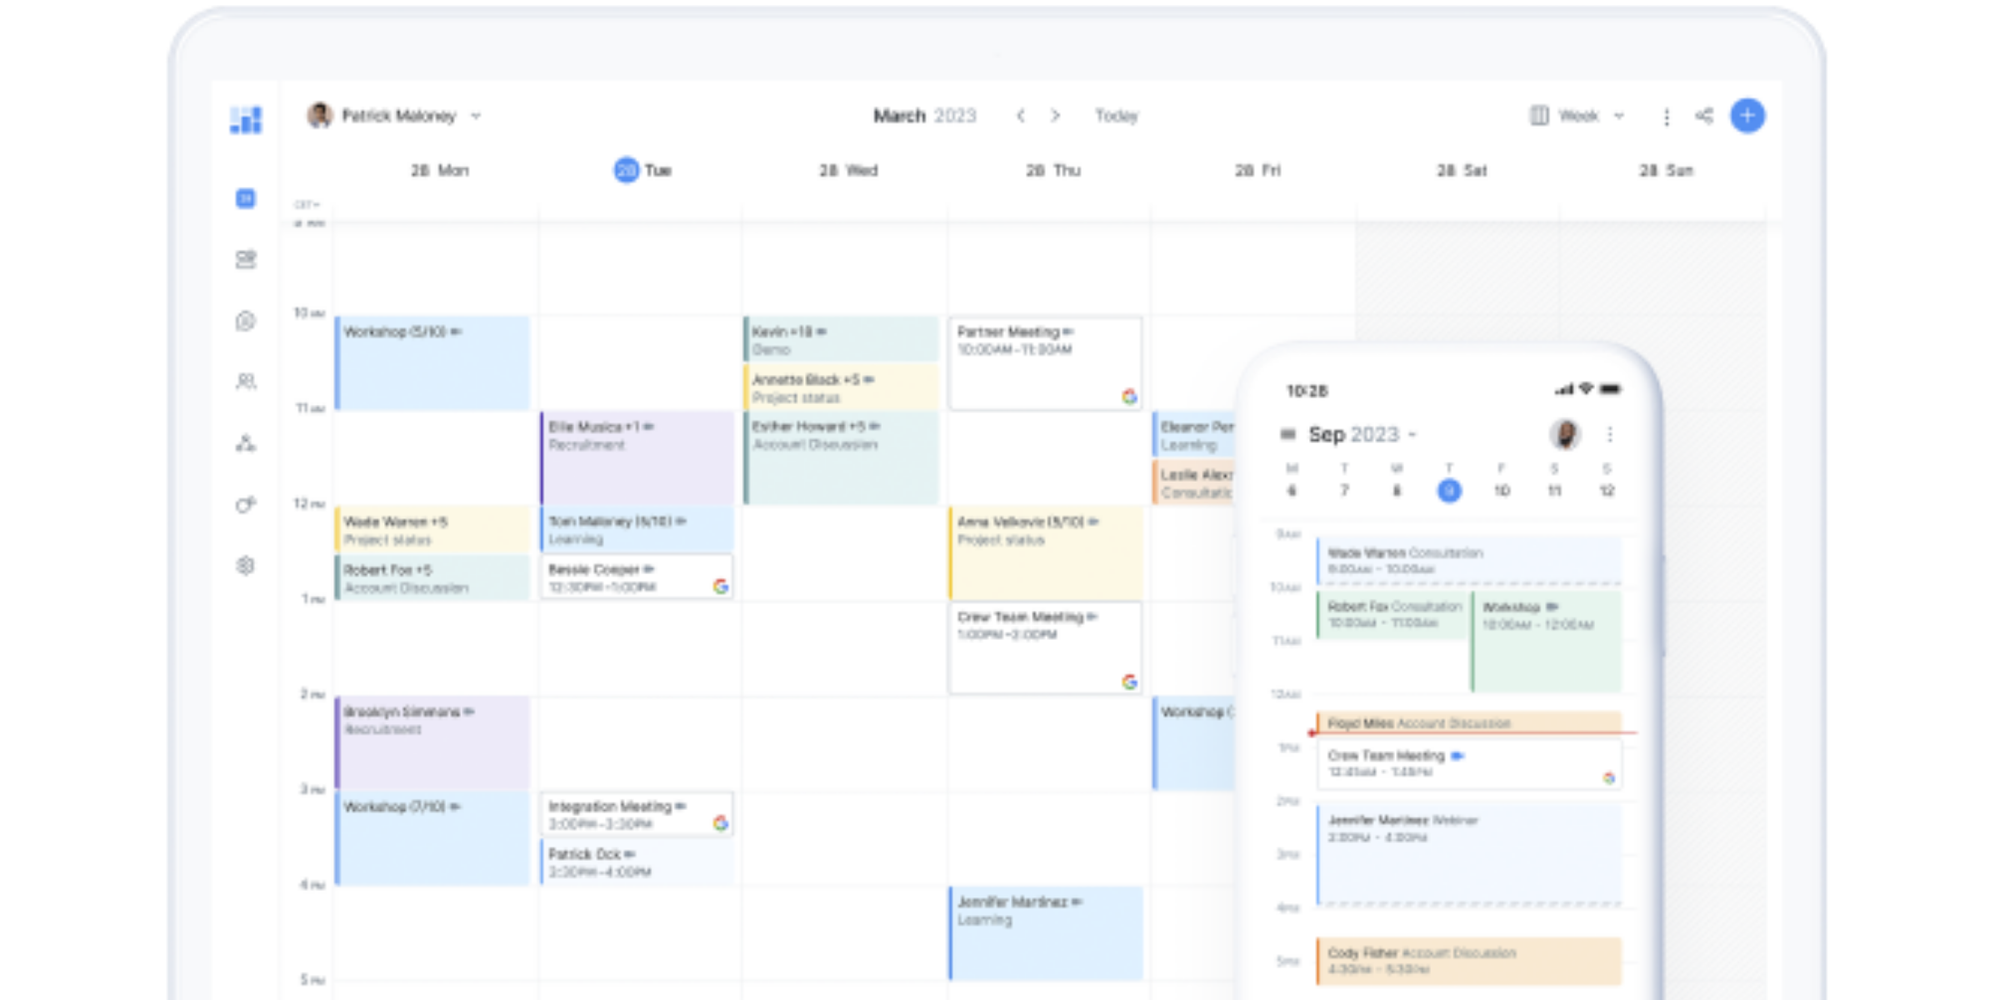Open the Week view dropdown
This screenshot has height=1000, width=2000.
1618,116
